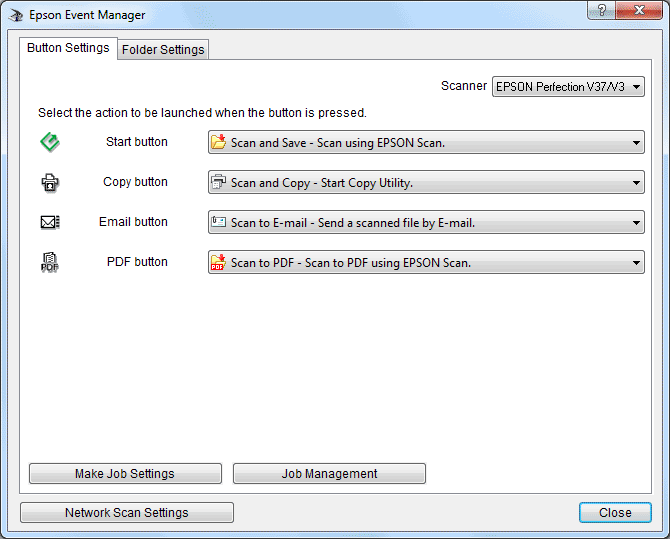The height and width of the screenshot is (539, 670).
Task: Click the Copy button printer icon
Action: pyautogui.click(x=49, y=183)
